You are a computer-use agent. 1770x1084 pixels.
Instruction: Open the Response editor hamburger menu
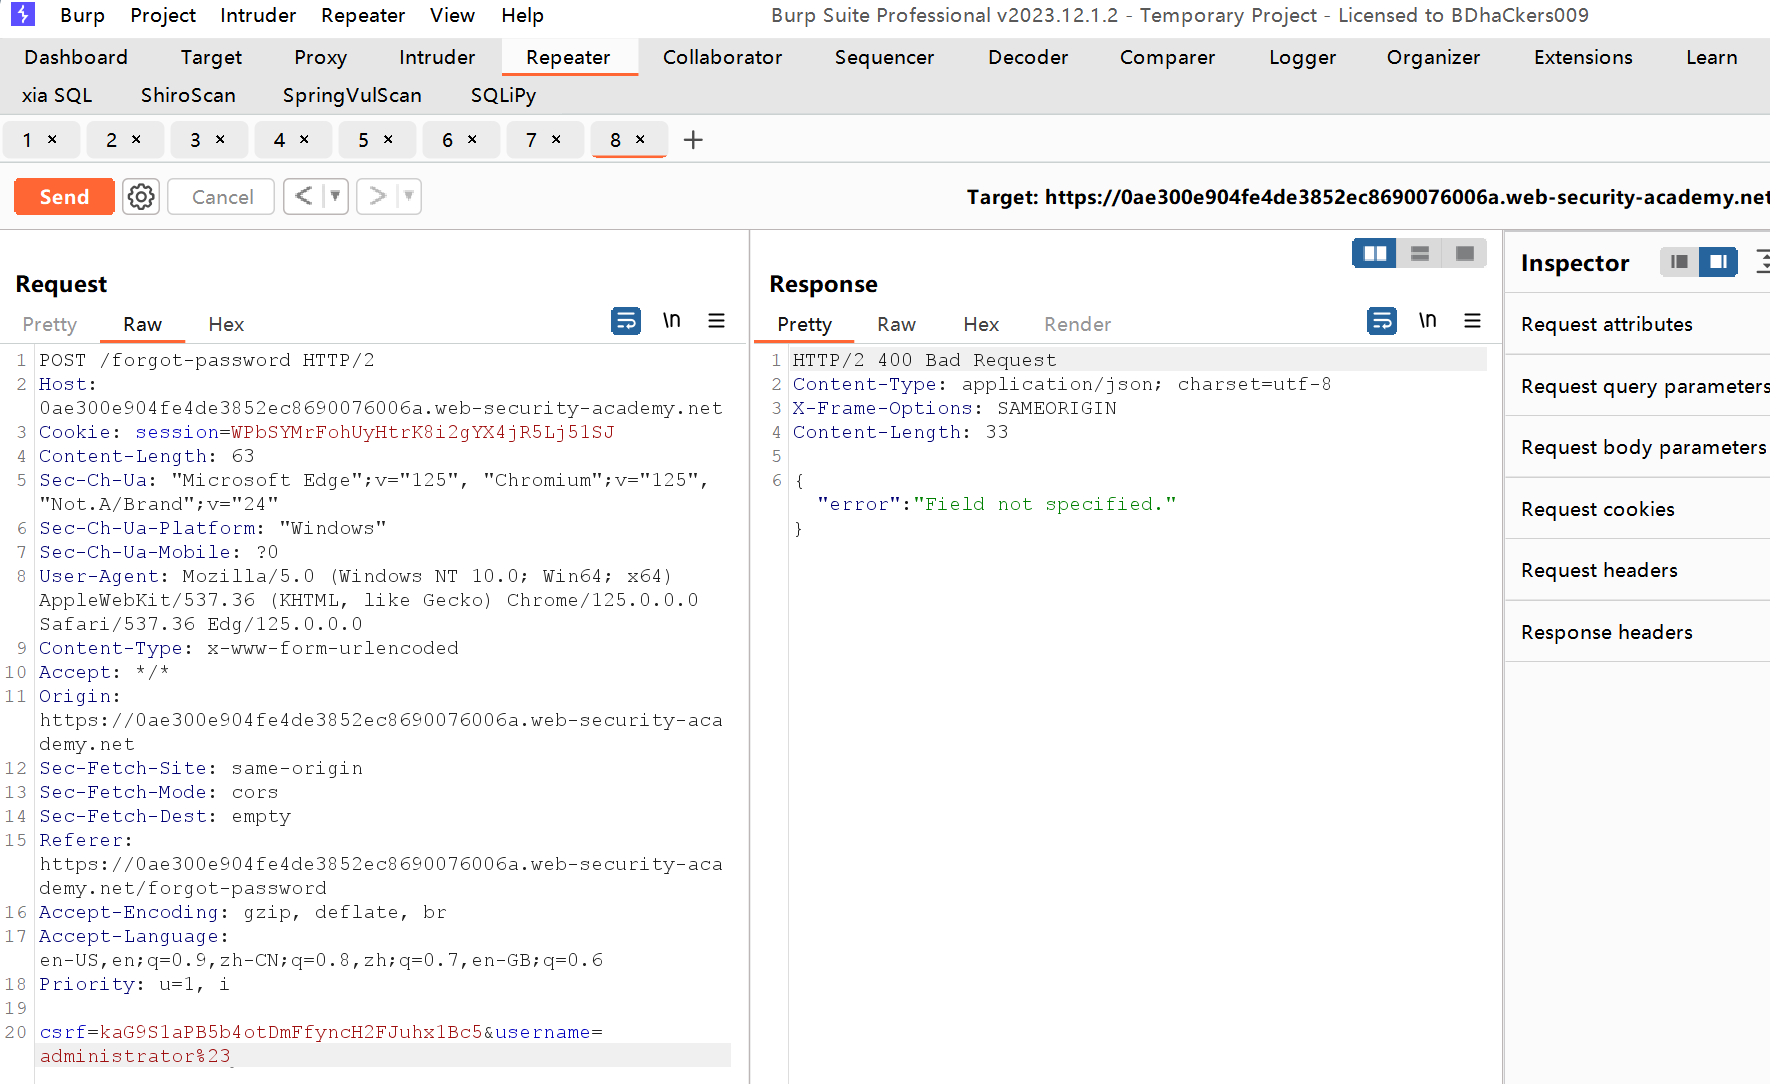[x=1472, y=320]
